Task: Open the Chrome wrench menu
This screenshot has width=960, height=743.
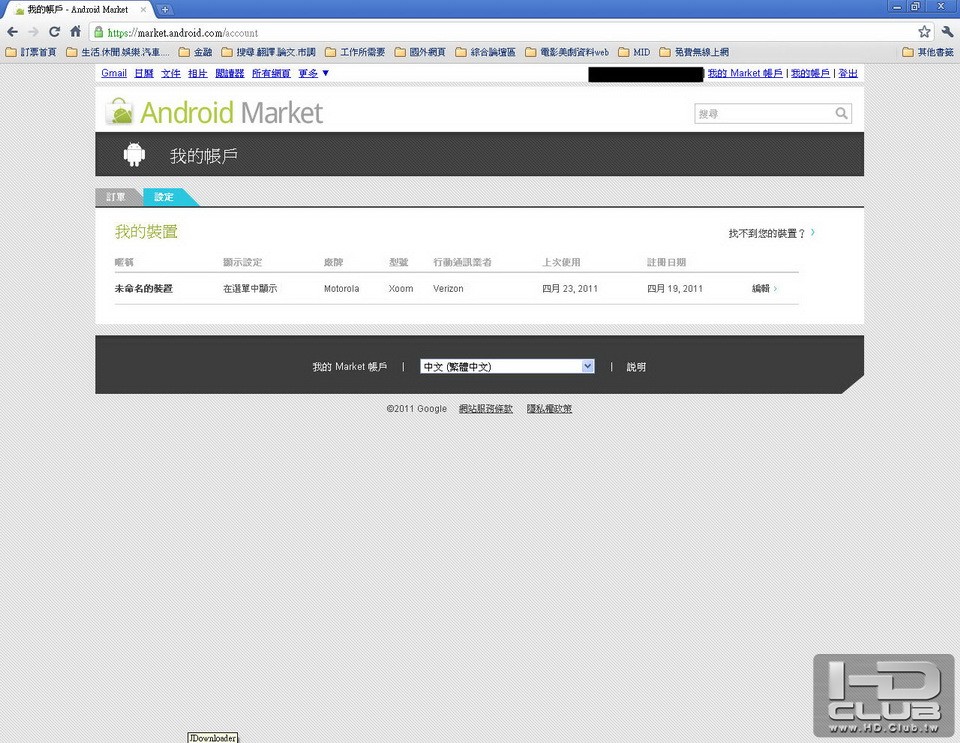Action: pos(947,32)
